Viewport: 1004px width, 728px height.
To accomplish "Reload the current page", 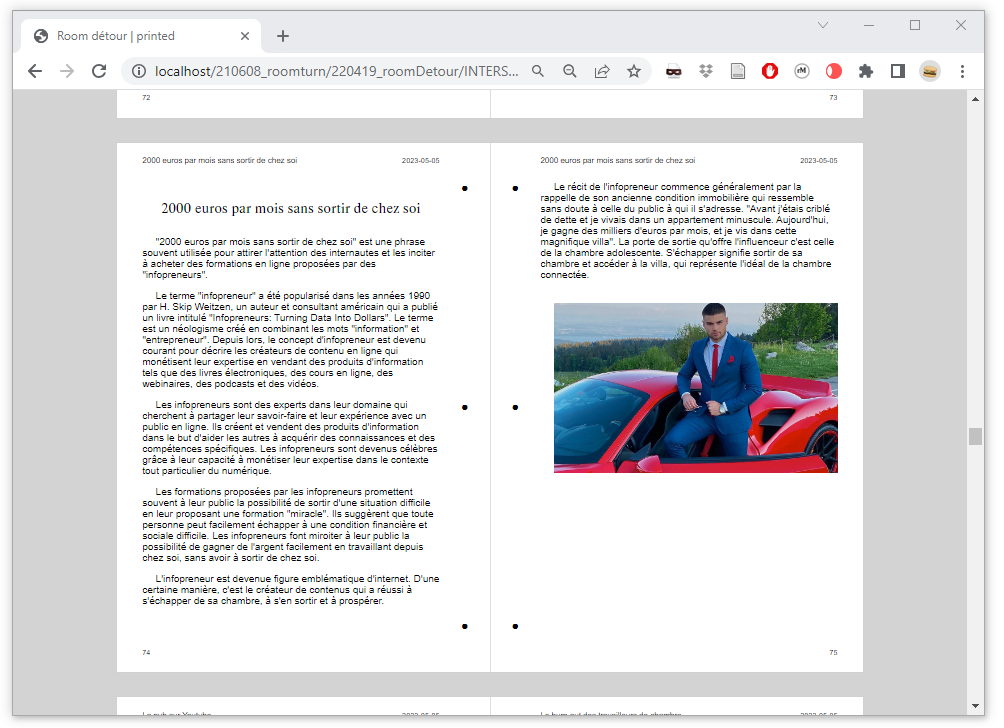I will coord(99,71).
